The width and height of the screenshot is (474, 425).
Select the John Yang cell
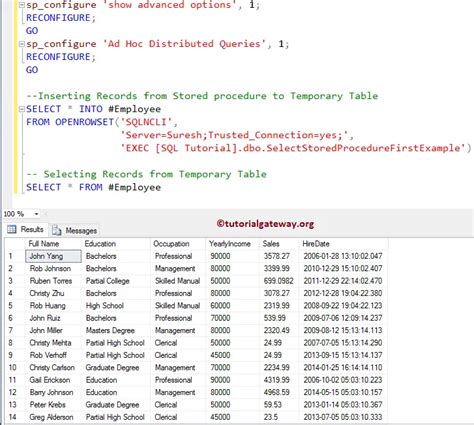click(53, 256)
